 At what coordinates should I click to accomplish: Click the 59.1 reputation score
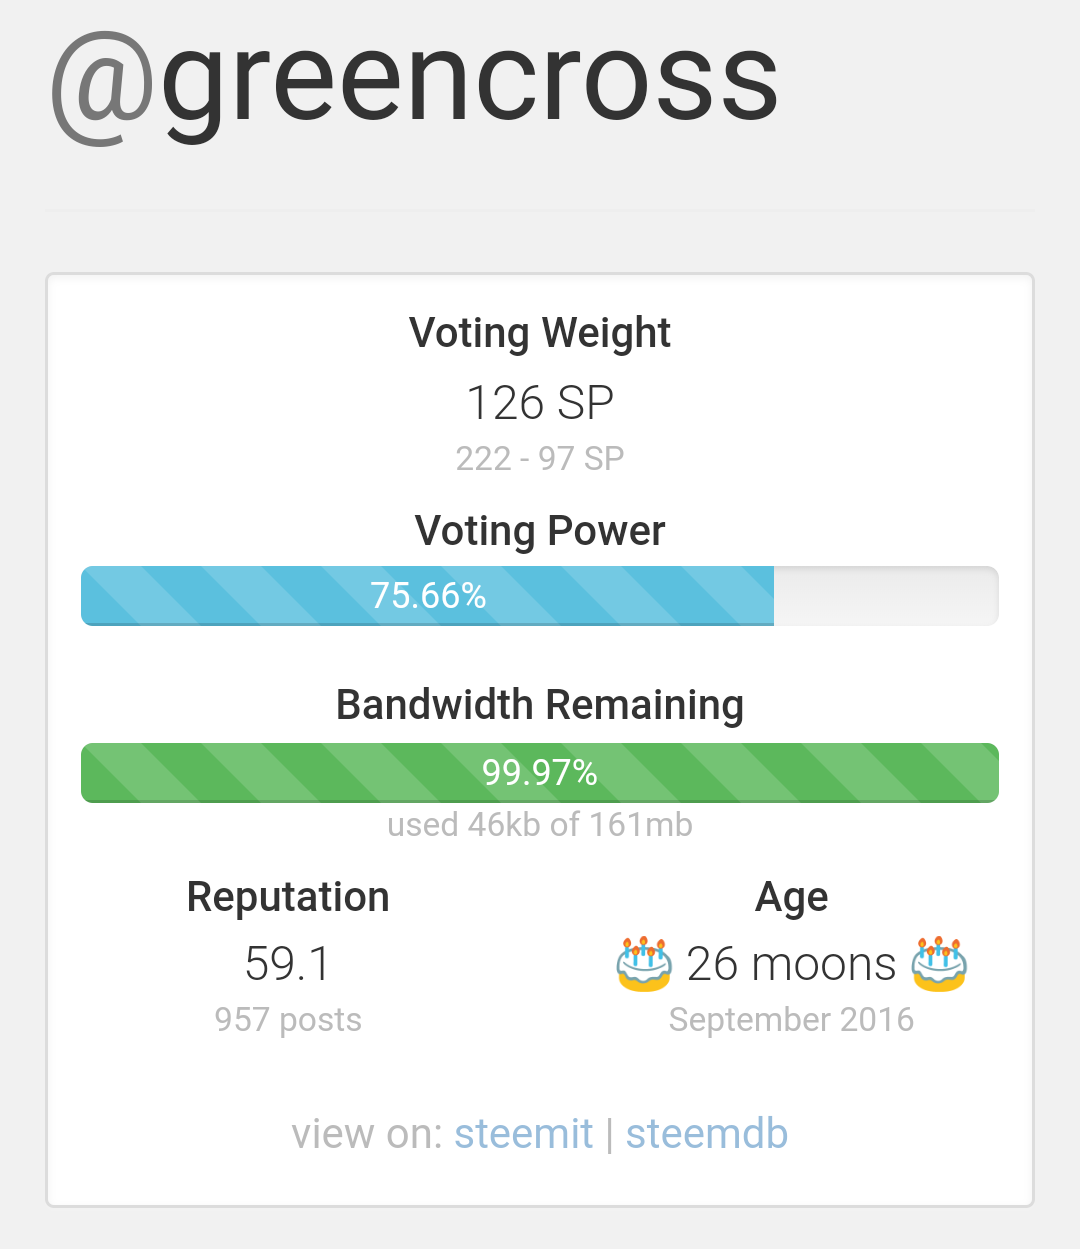pos(288,964)
